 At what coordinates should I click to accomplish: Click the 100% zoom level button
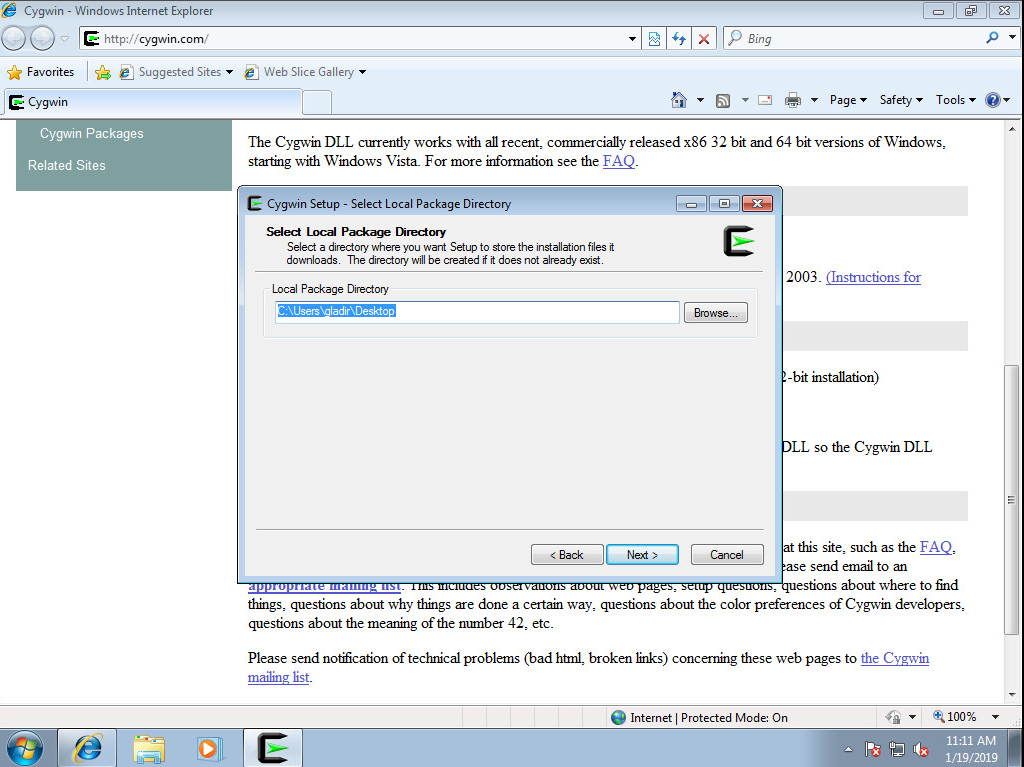click(955, 717)
